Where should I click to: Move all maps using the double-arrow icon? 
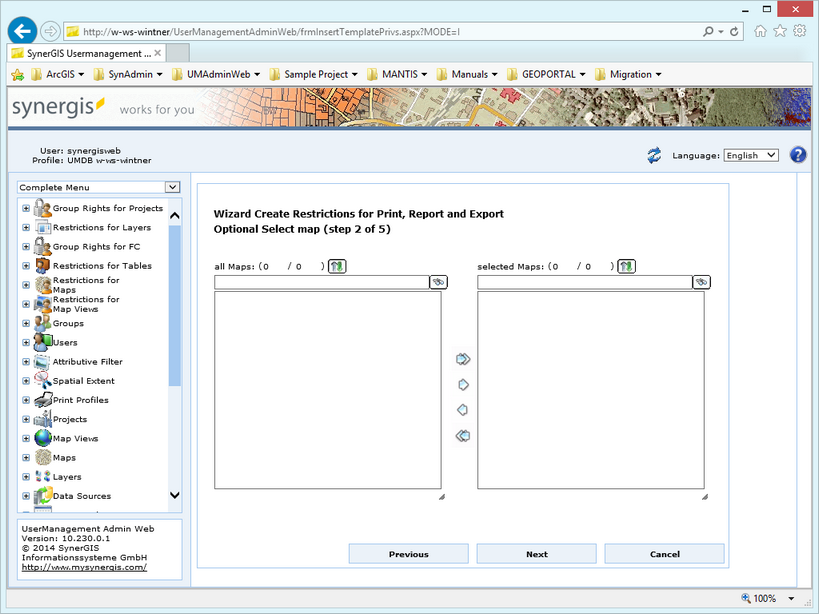pyautogui.click(x=462, y=358)
